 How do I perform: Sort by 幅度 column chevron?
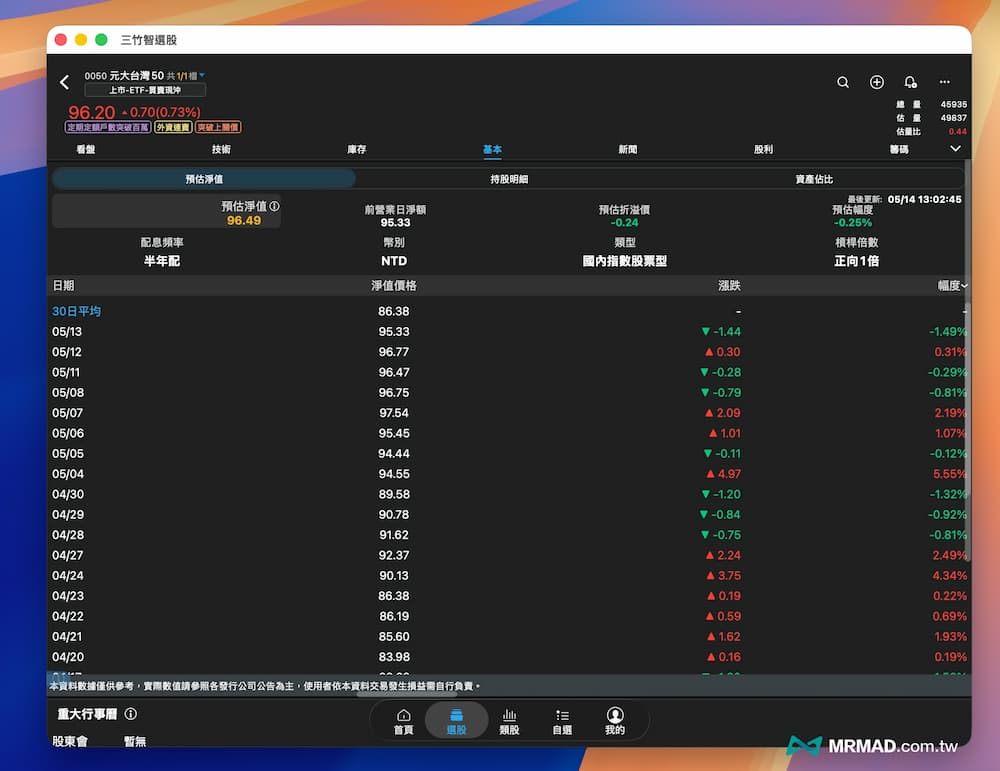(964, 286)
